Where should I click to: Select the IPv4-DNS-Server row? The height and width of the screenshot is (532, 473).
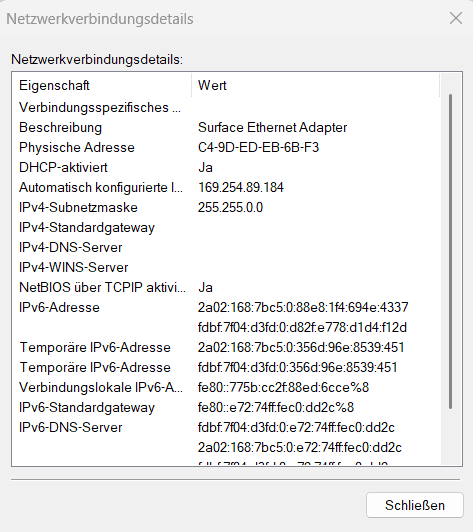(226, 248)
